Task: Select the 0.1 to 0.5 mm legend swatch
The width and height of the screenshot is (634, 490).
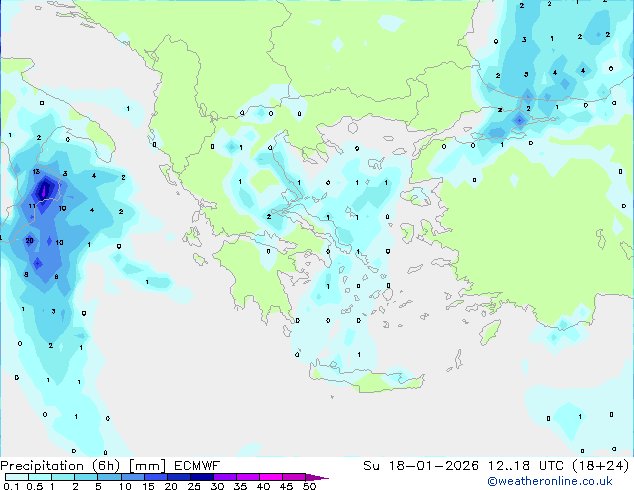Action: tap(17, 477)
